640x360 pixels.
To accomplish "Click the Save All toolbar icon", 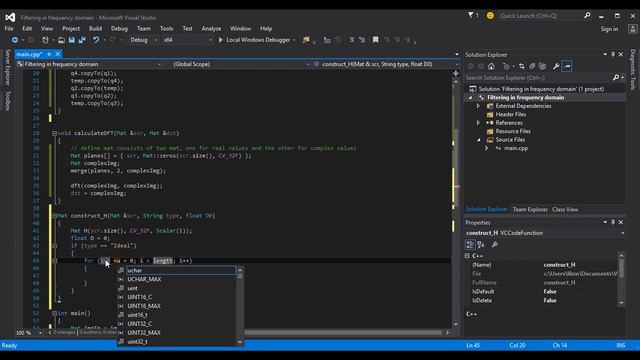I will [82, 40].
